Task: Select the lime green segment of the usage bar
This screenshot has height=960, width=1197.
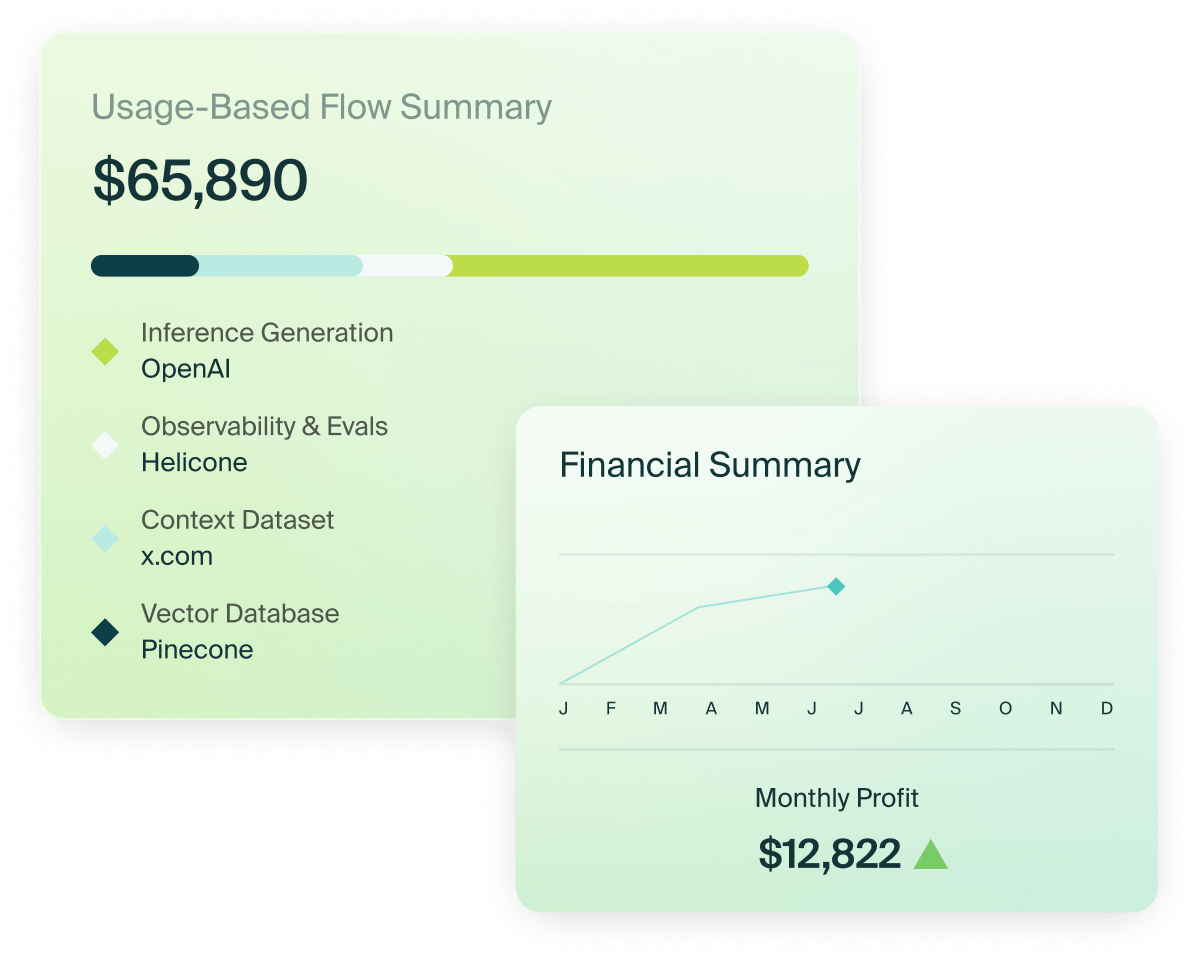Action: click(x=631, y=266)
